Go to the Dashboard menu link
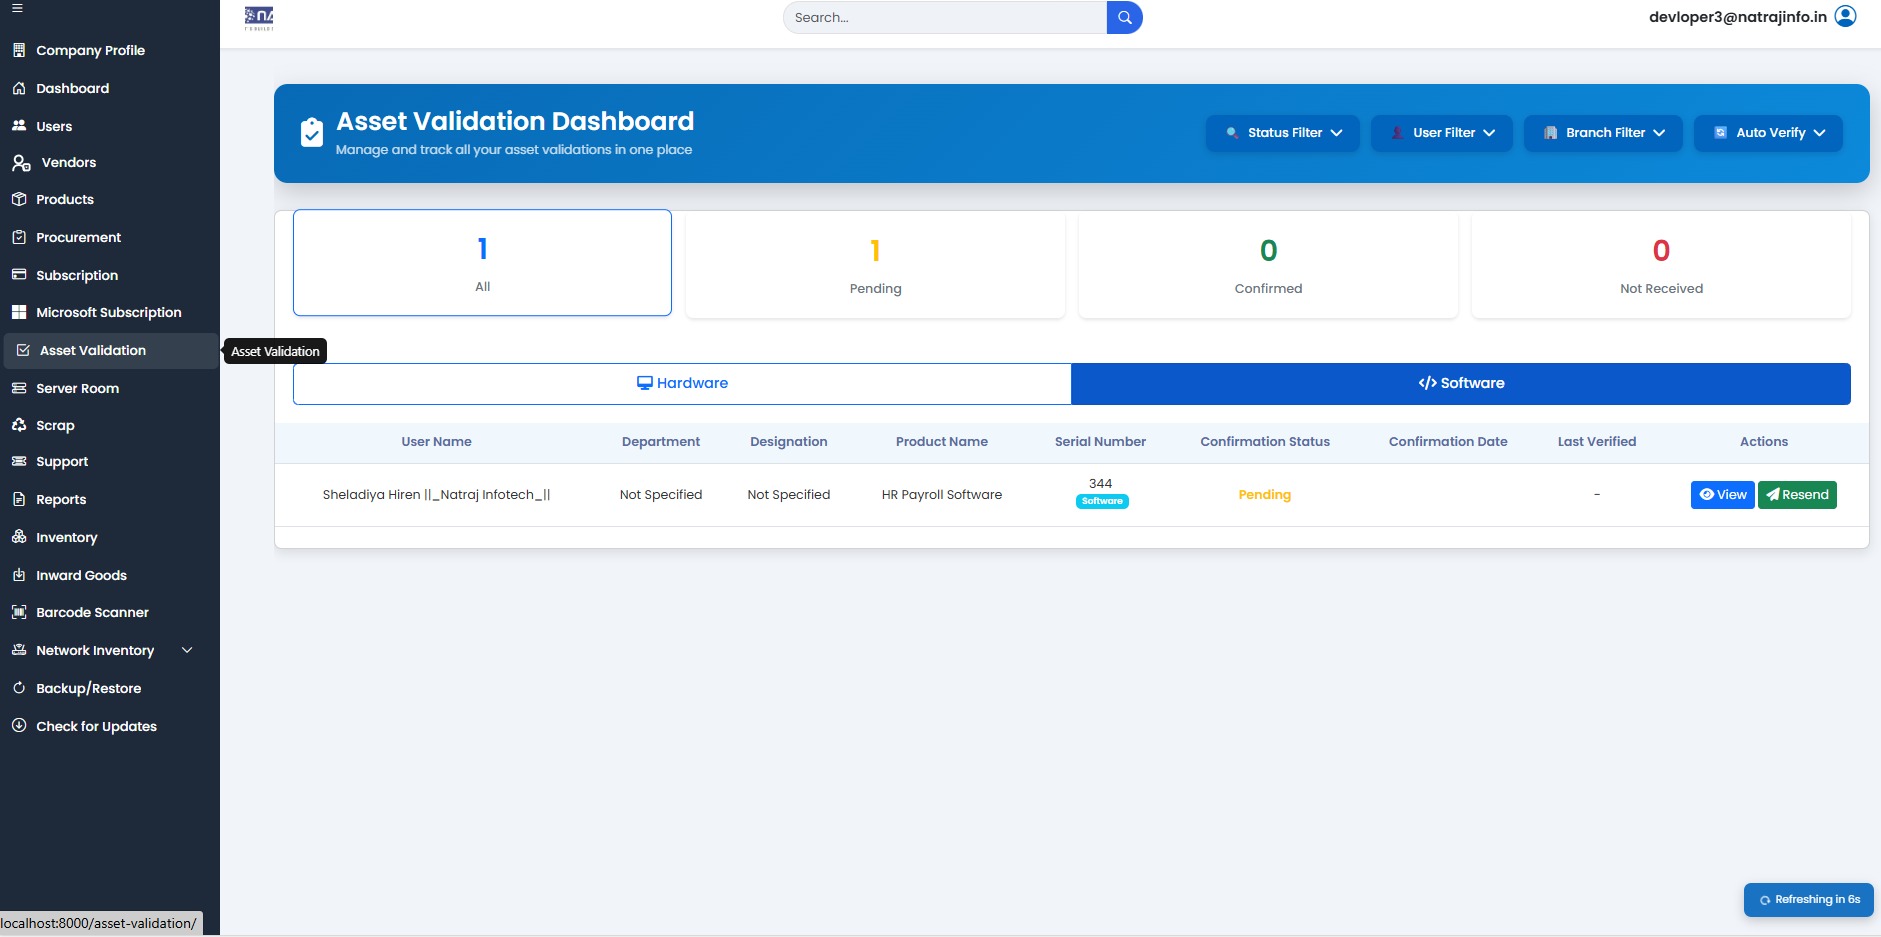This screenshot has width=1881, height=937. pyautogui.click(x=73, y=88)
